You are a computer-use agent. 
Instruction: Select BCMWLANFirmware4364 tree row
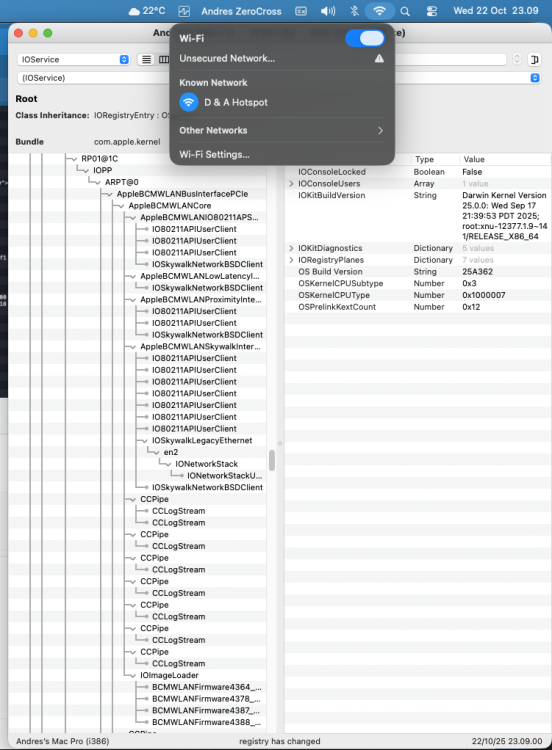coord(207,687)
